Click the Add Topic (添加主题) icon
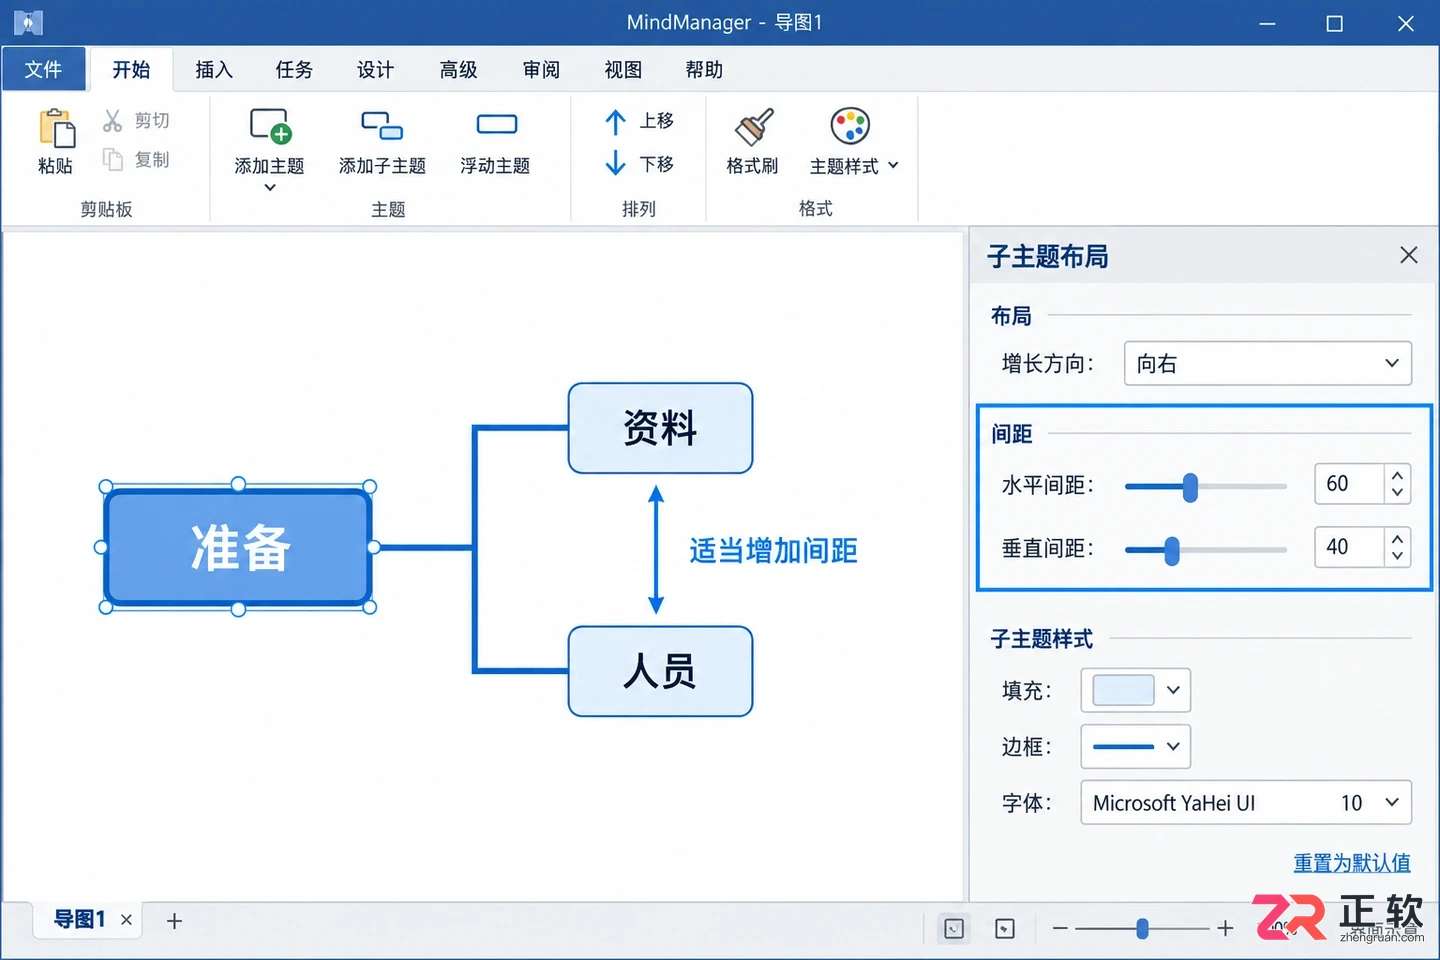Image resolution: width=1440 pixels, height=960 pixels. [270, 126]
